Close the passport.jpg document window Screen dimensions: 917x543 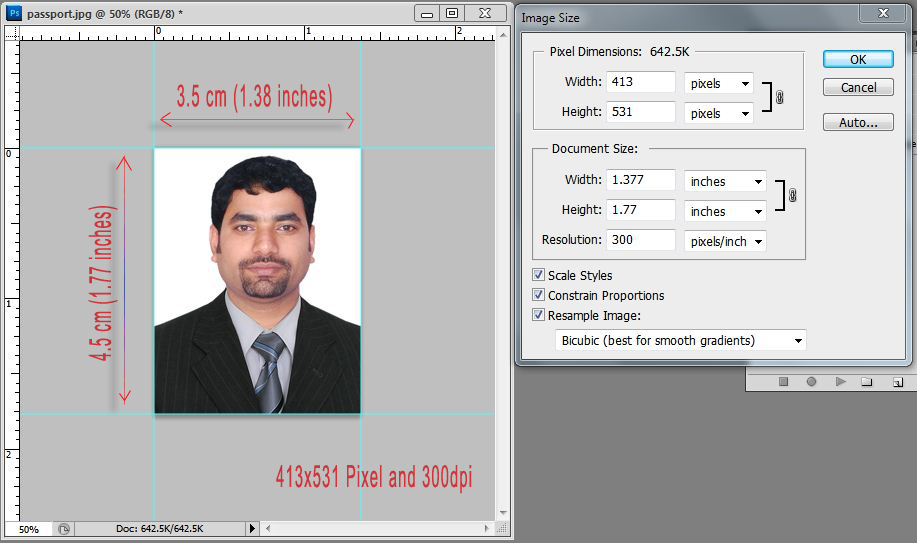[485, 13]
